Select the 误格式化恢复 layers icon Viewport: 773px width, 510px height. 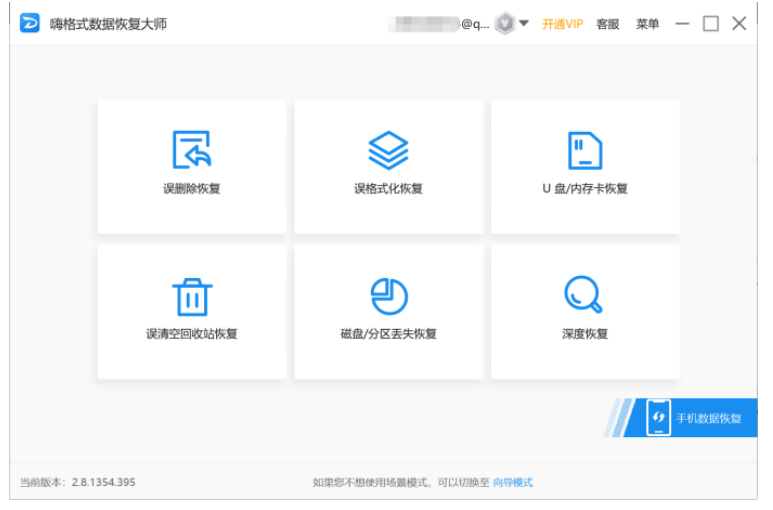(388, 150)
